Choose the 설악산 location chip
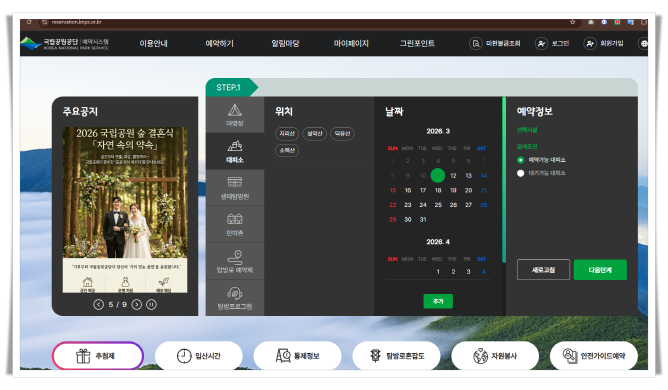668x390 pixels. click(314, 133)
